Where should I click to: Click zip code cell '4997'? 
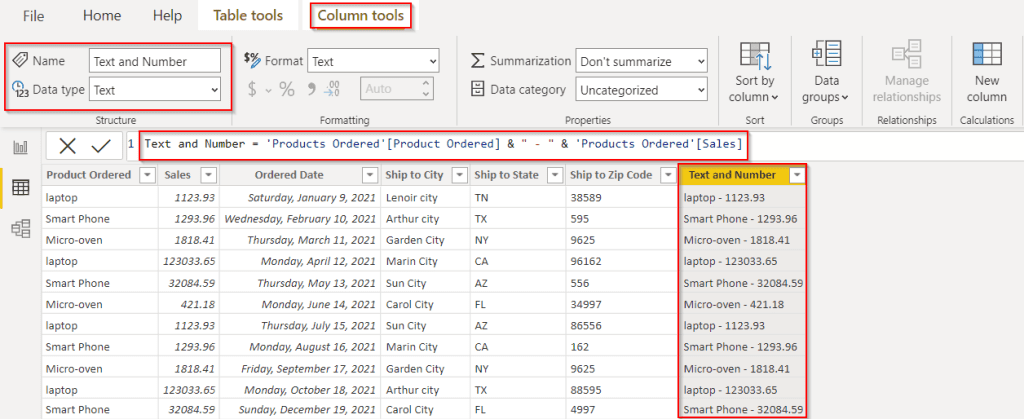[x=623, y=410]
